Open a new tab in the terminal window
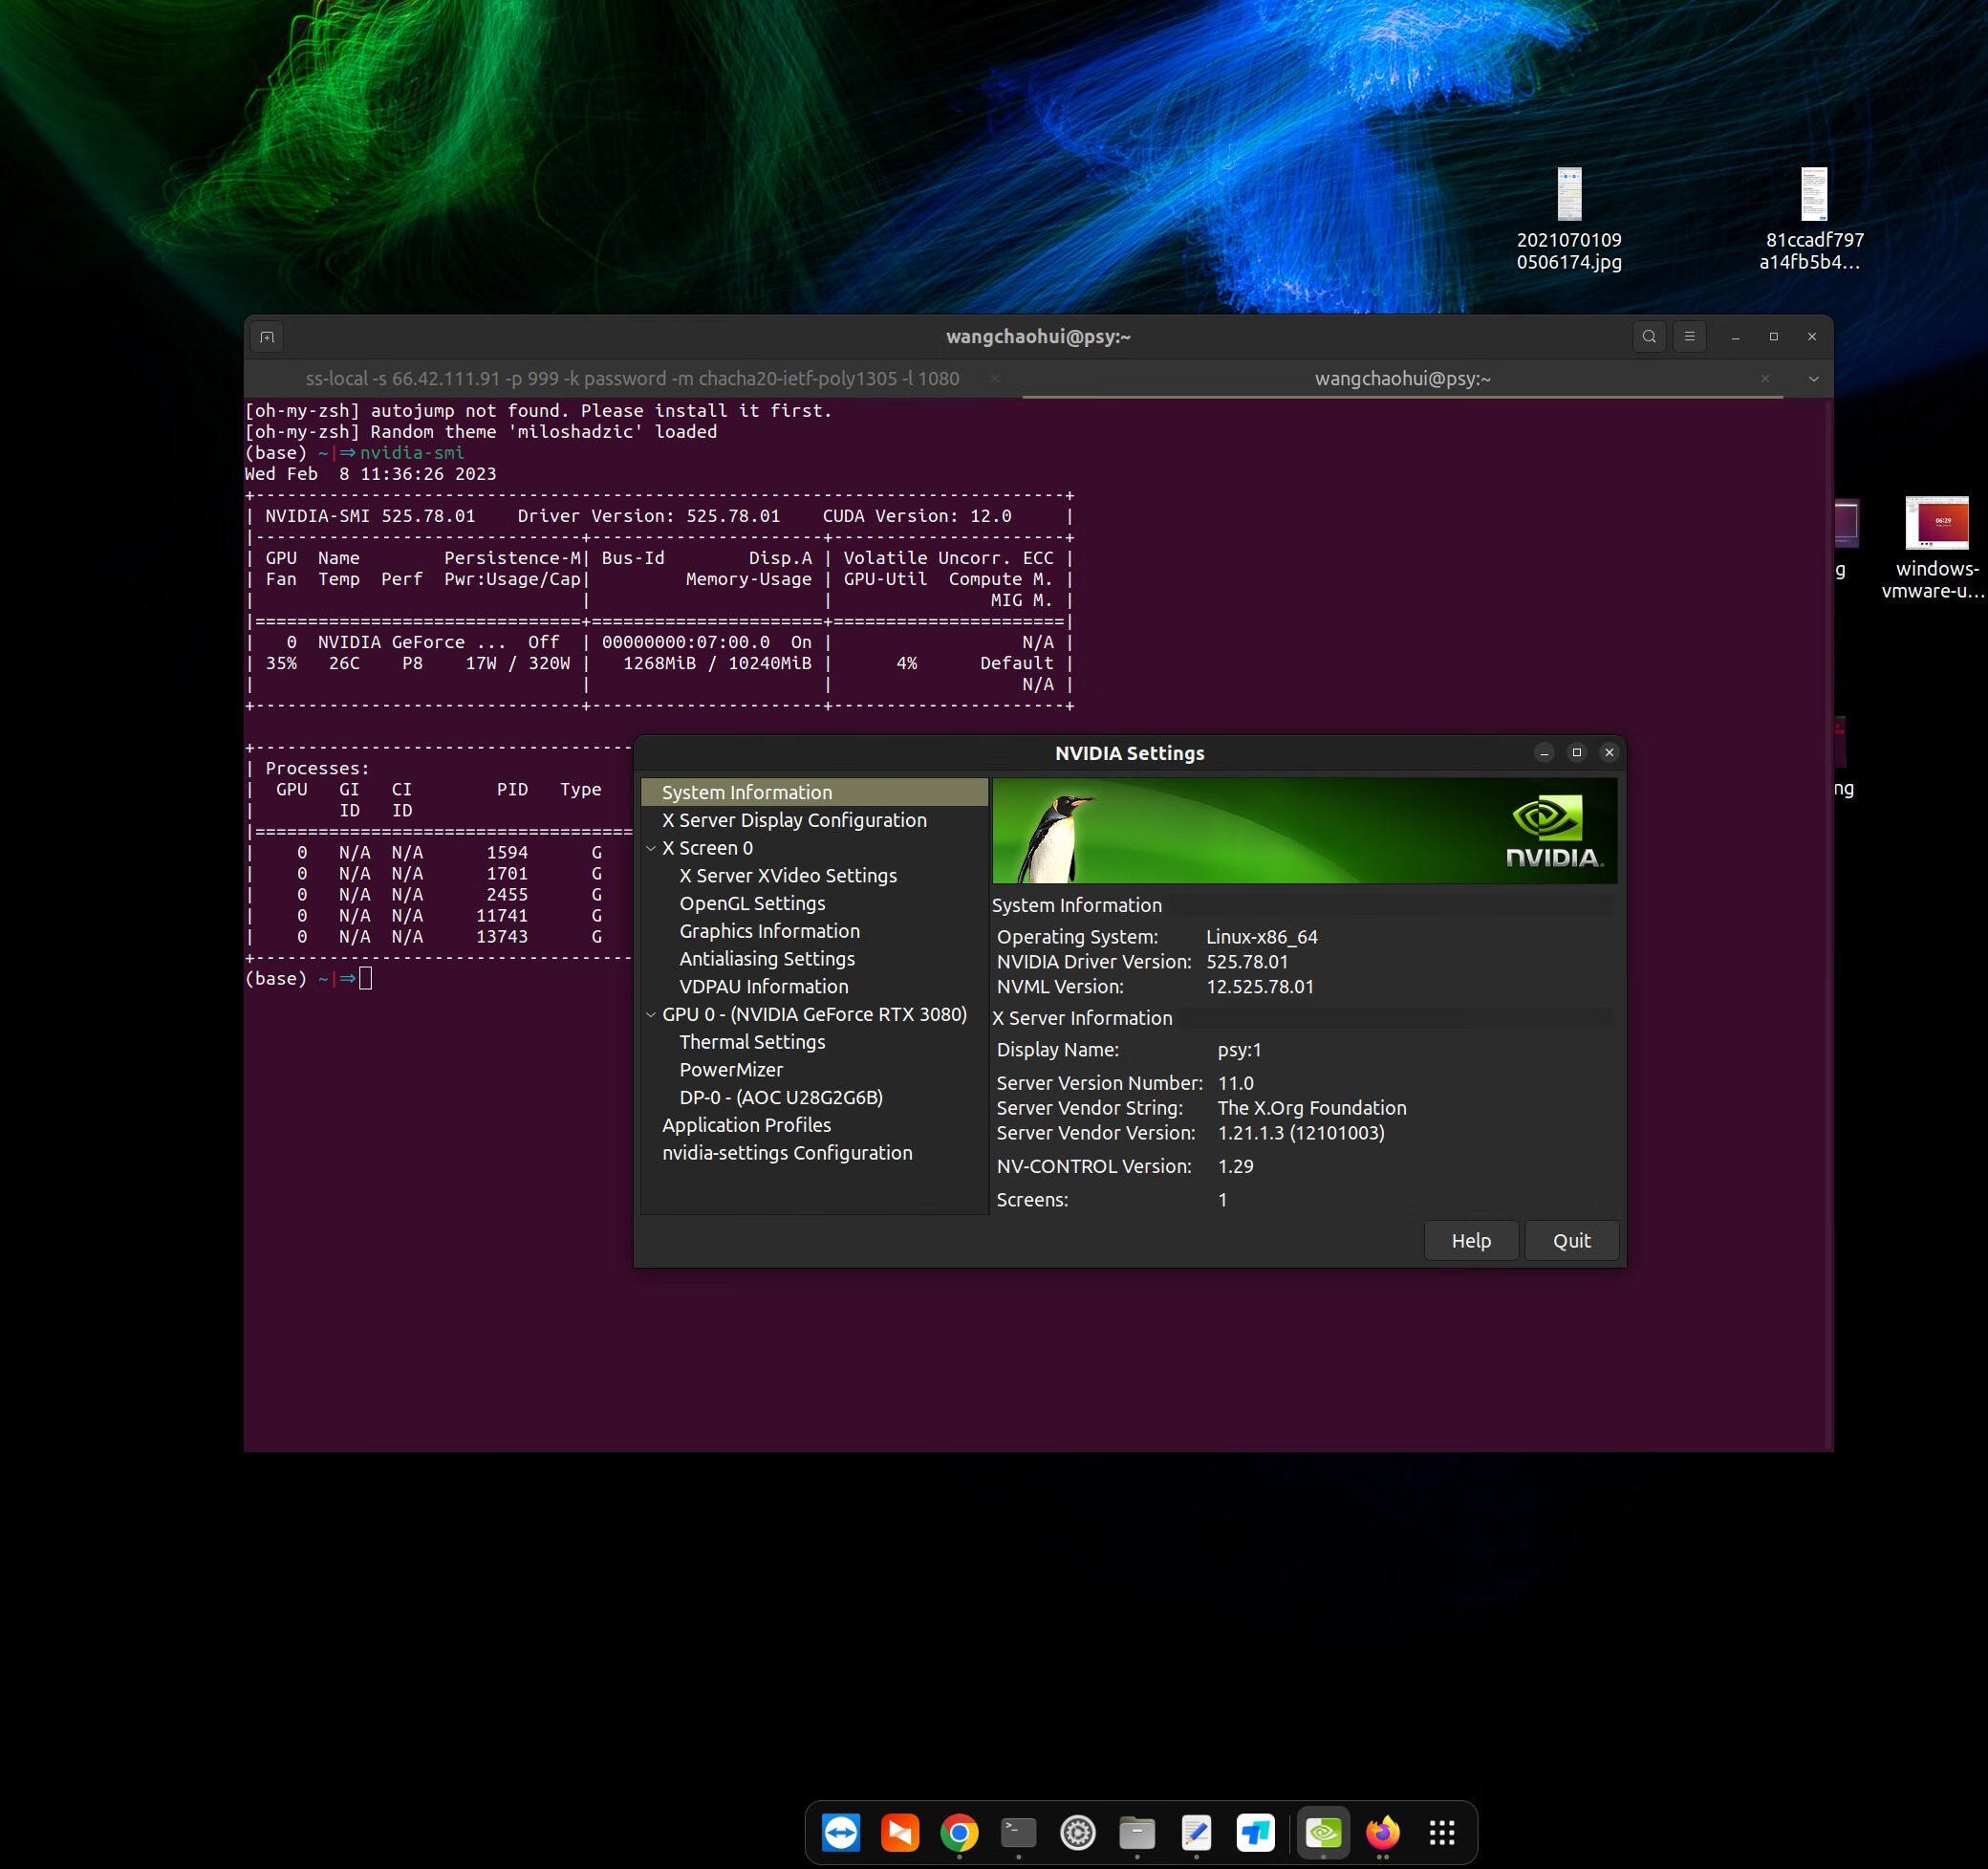Image resolution: width=1988 pixels, height=1869 pixels. tap(267, 337)
